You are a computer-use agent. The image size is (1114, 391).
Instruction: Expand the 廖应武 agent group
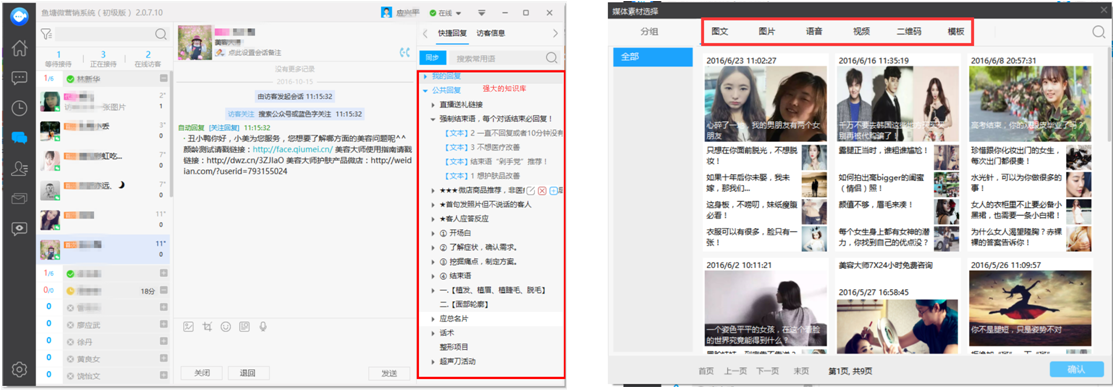[163, 325]
